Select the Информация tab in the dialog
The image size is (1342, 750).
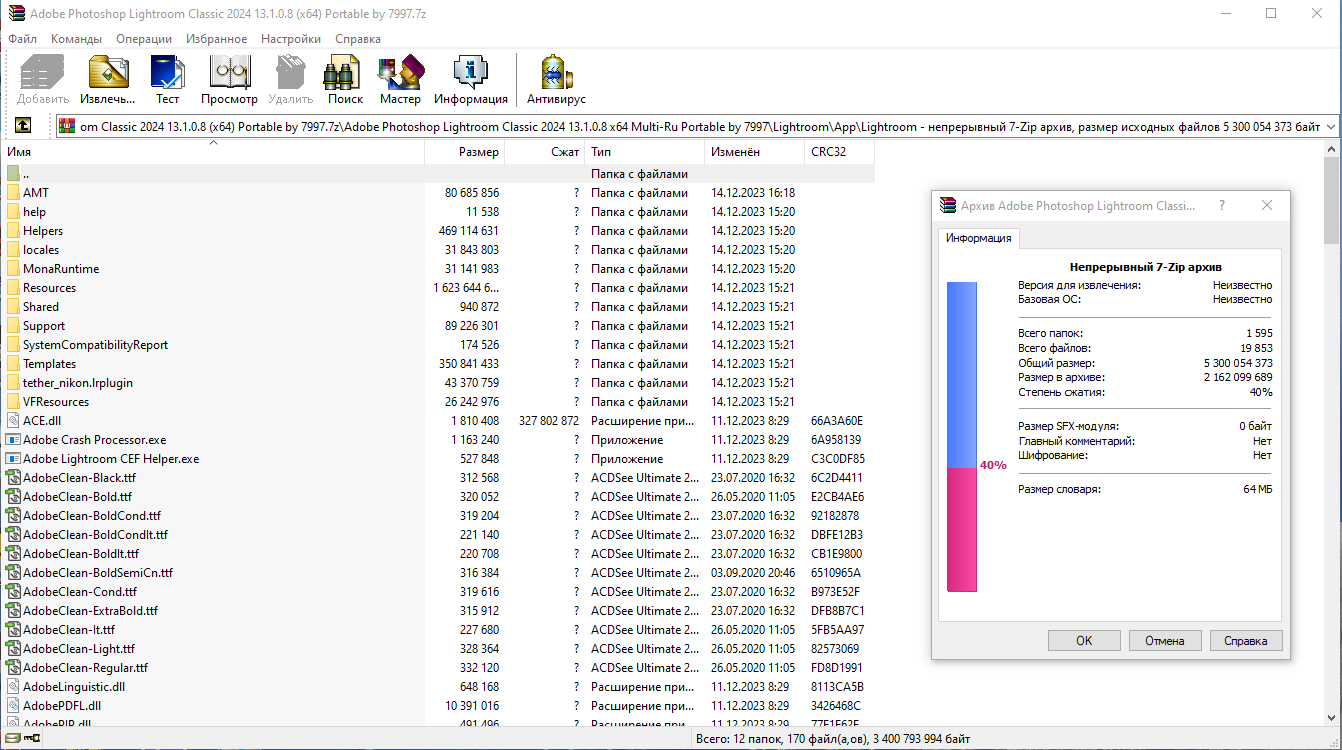coord(979,238)
